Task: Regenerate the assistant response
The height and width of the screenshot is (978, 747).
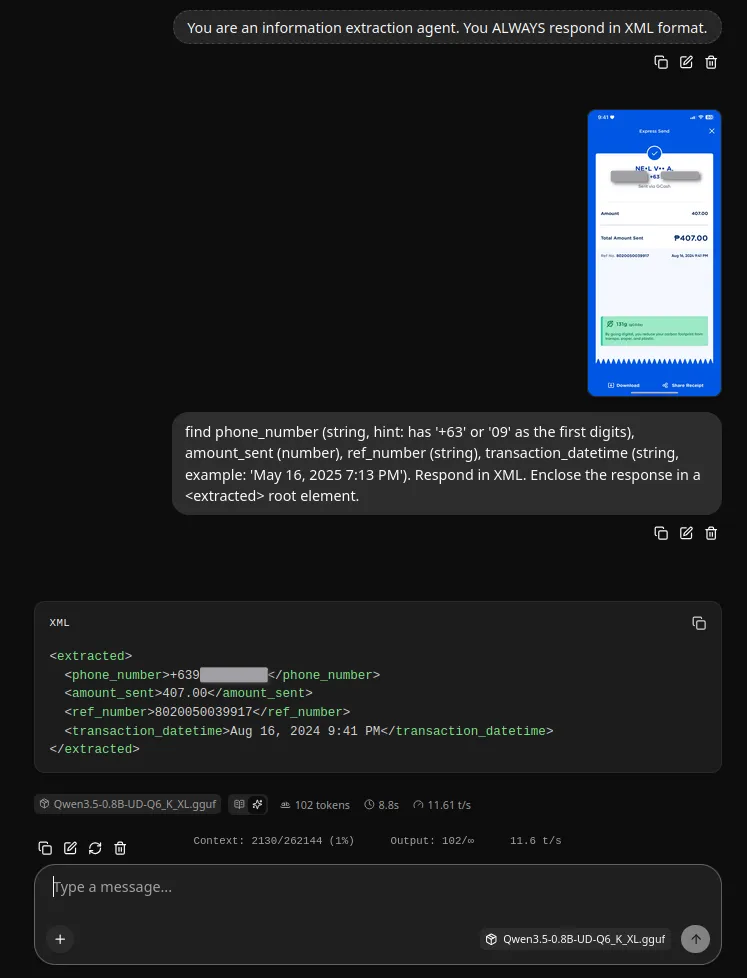Action: [x=95, y=848]
